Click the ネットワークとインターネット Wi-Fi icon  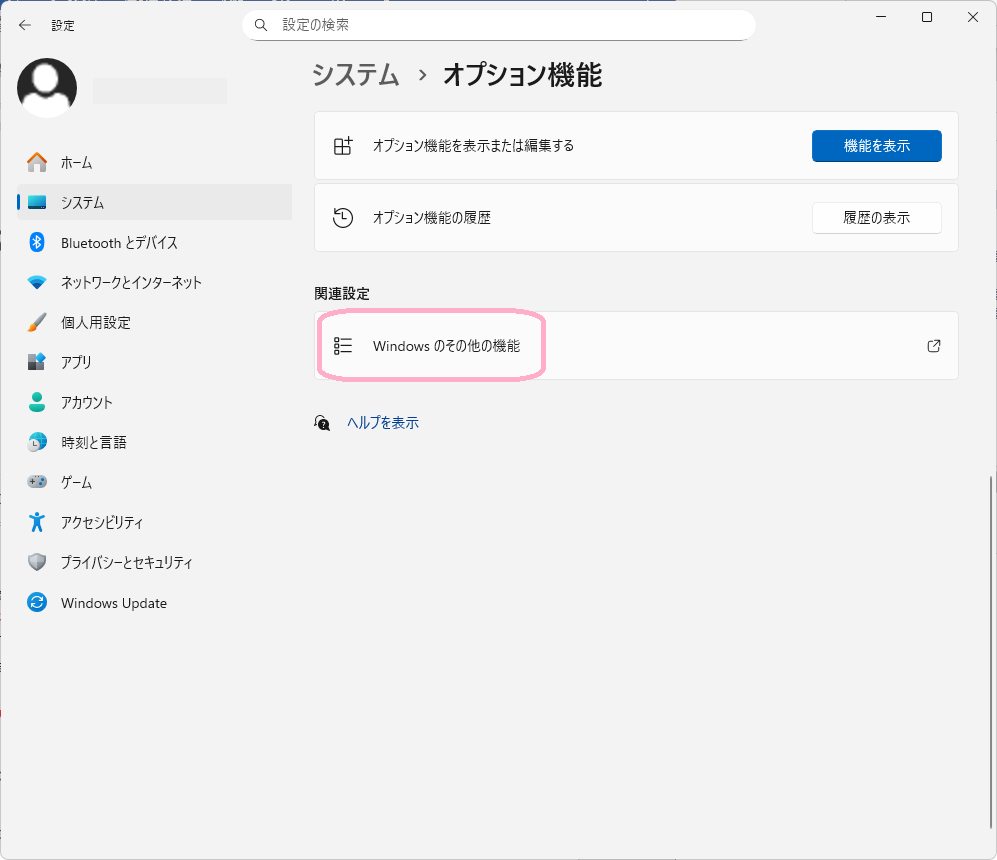point(37,282)
